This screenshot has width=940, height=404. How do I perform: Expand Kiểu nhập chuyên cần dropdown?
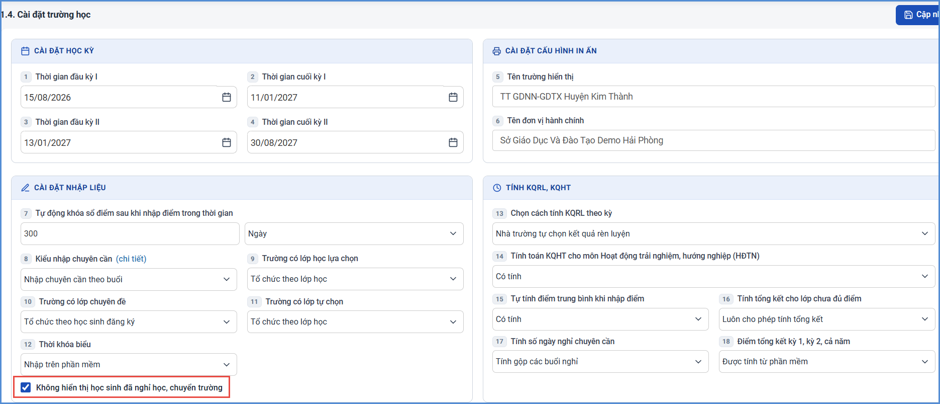(128, 279)
